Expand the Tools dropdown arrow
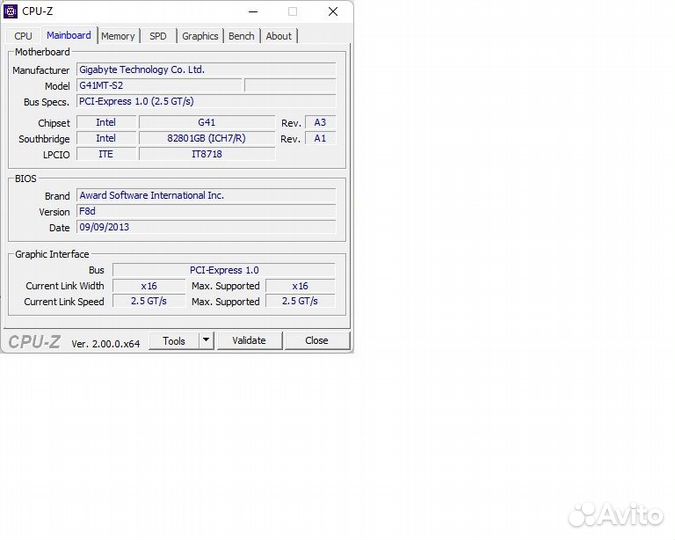This screenshot has width=675, height=540. pos(206,341)
